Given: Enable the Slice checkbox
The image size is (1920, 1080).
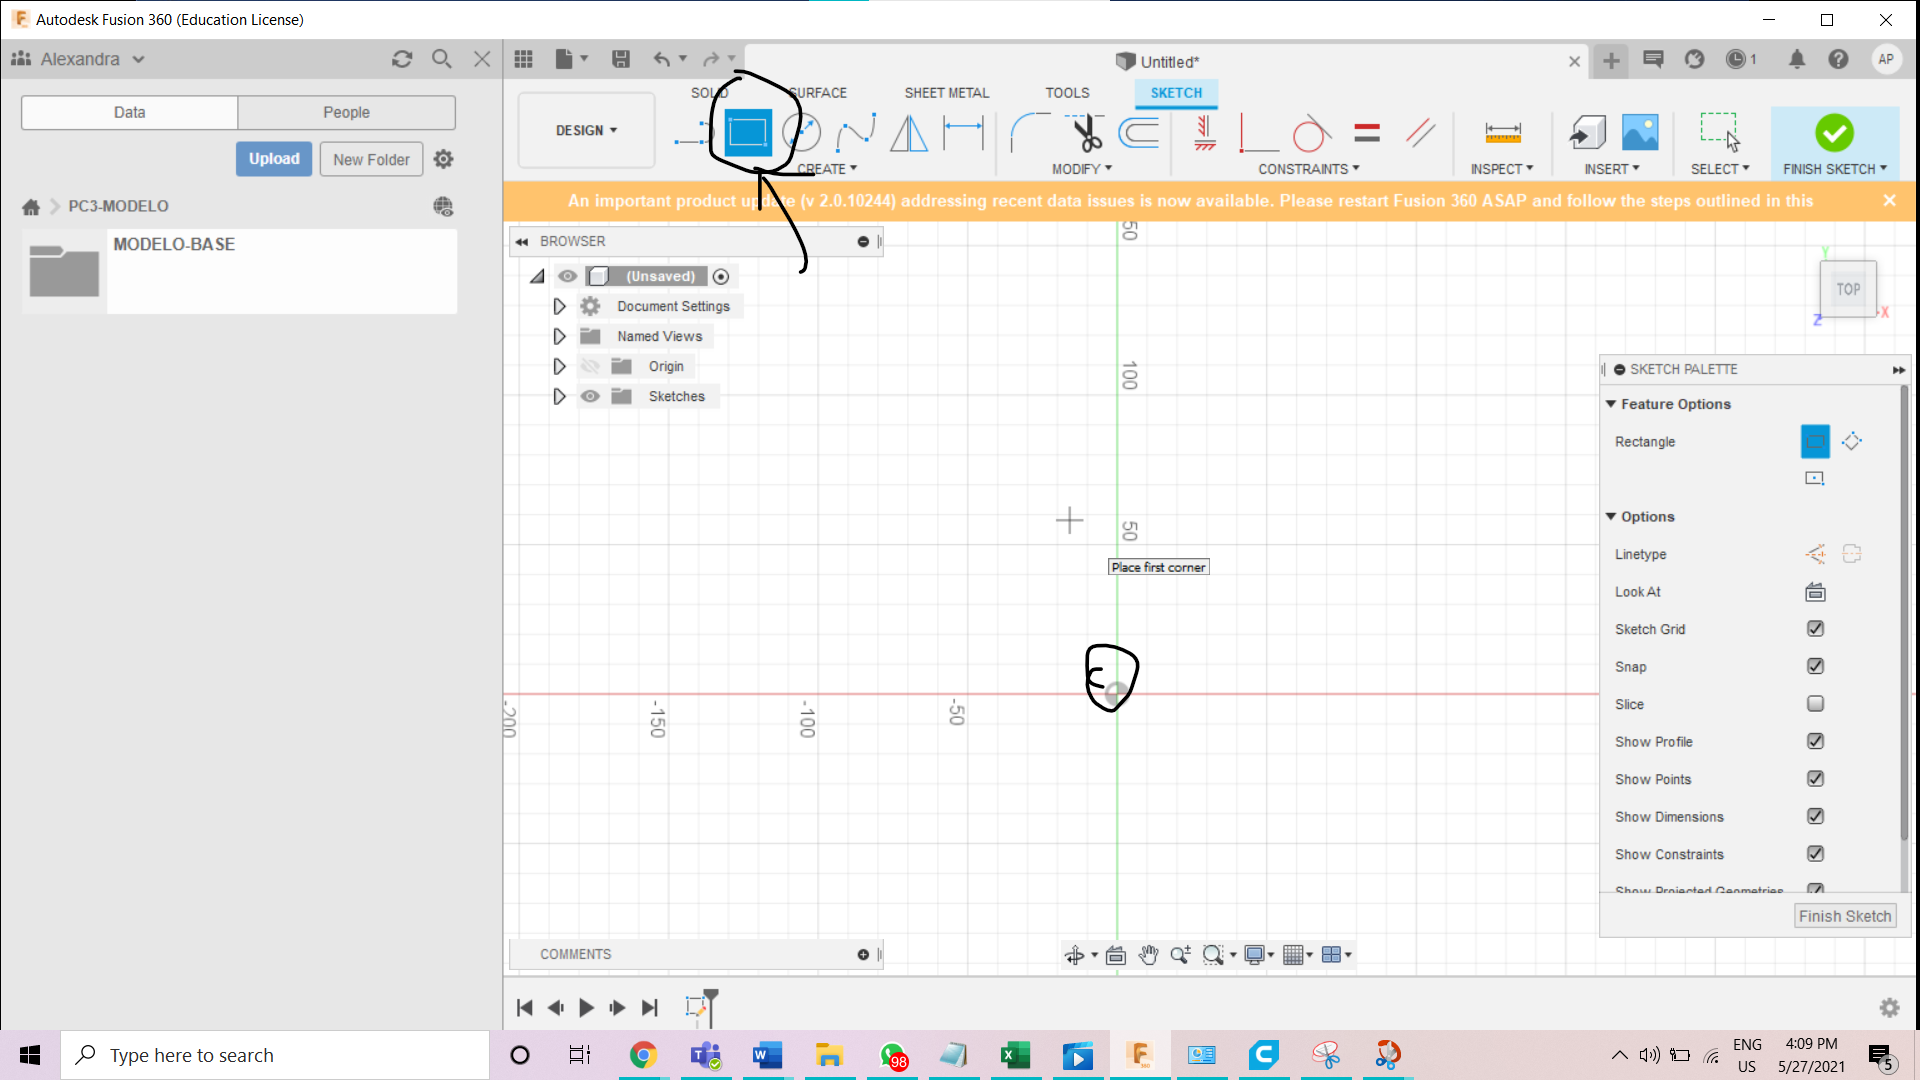Looking at the screenshot, I should (x=1815, y=704).
